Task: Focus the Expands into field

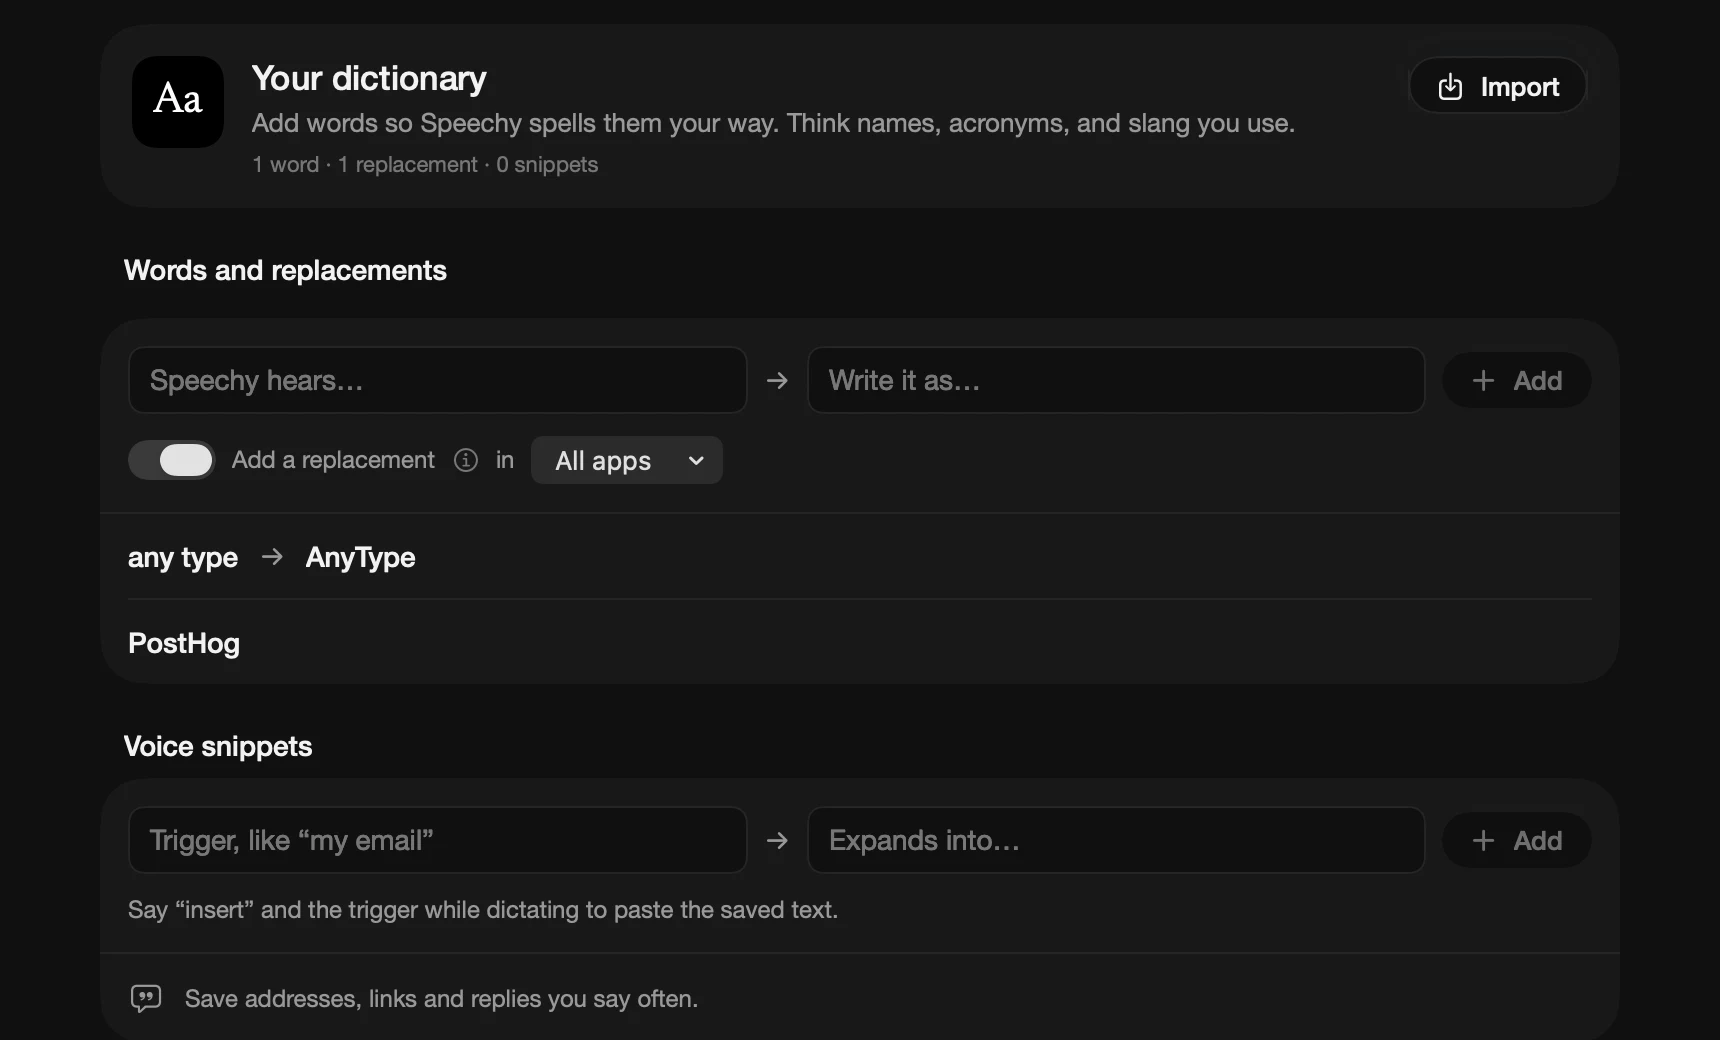Action: point(1116,840)
